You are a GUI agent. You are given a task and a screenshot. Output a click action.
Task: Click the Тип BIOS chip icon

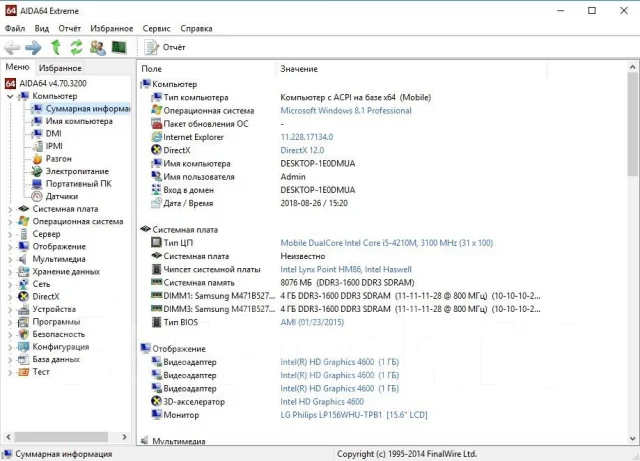[x=156, y=322]
